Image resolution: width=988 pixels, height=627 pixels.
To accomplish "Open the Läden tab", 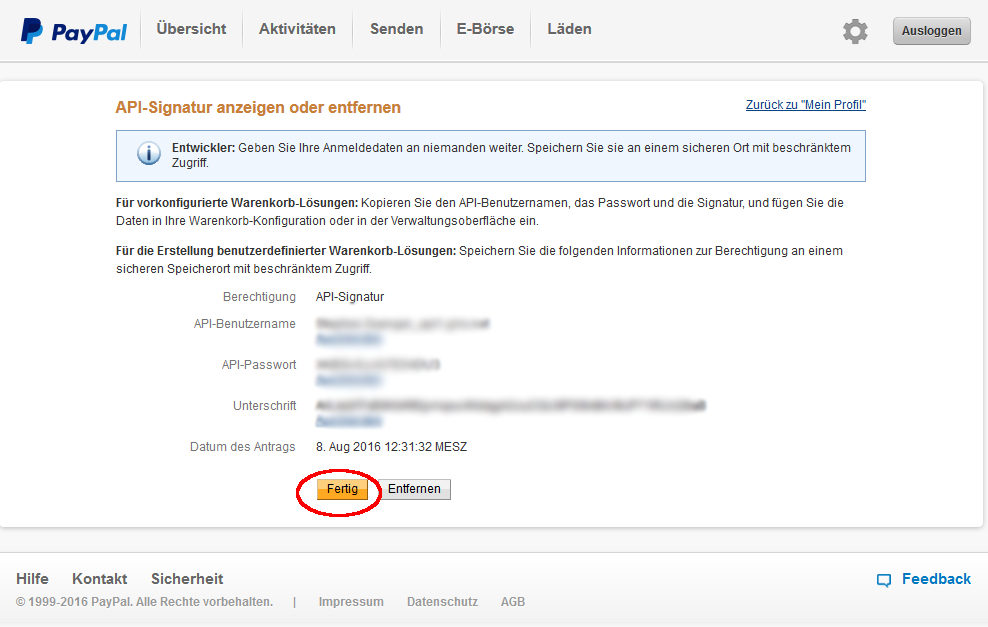I will pos(569,29).
